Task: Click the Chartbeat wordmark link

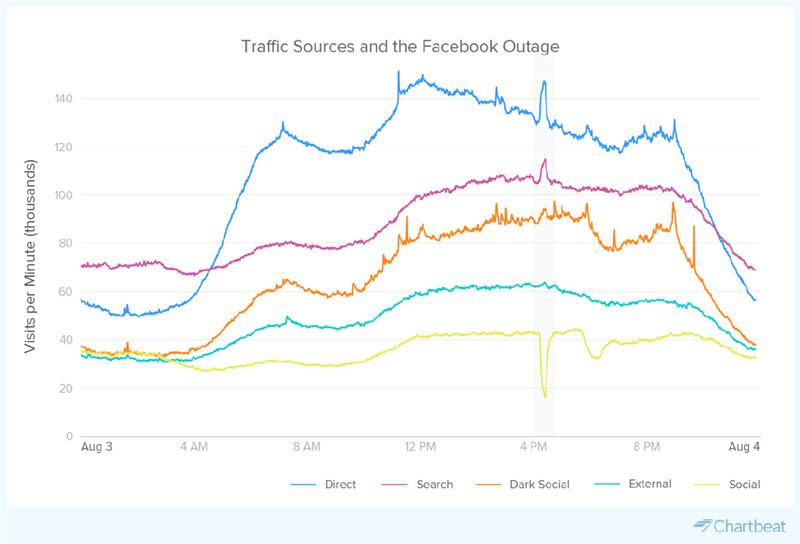Action: 750,526
